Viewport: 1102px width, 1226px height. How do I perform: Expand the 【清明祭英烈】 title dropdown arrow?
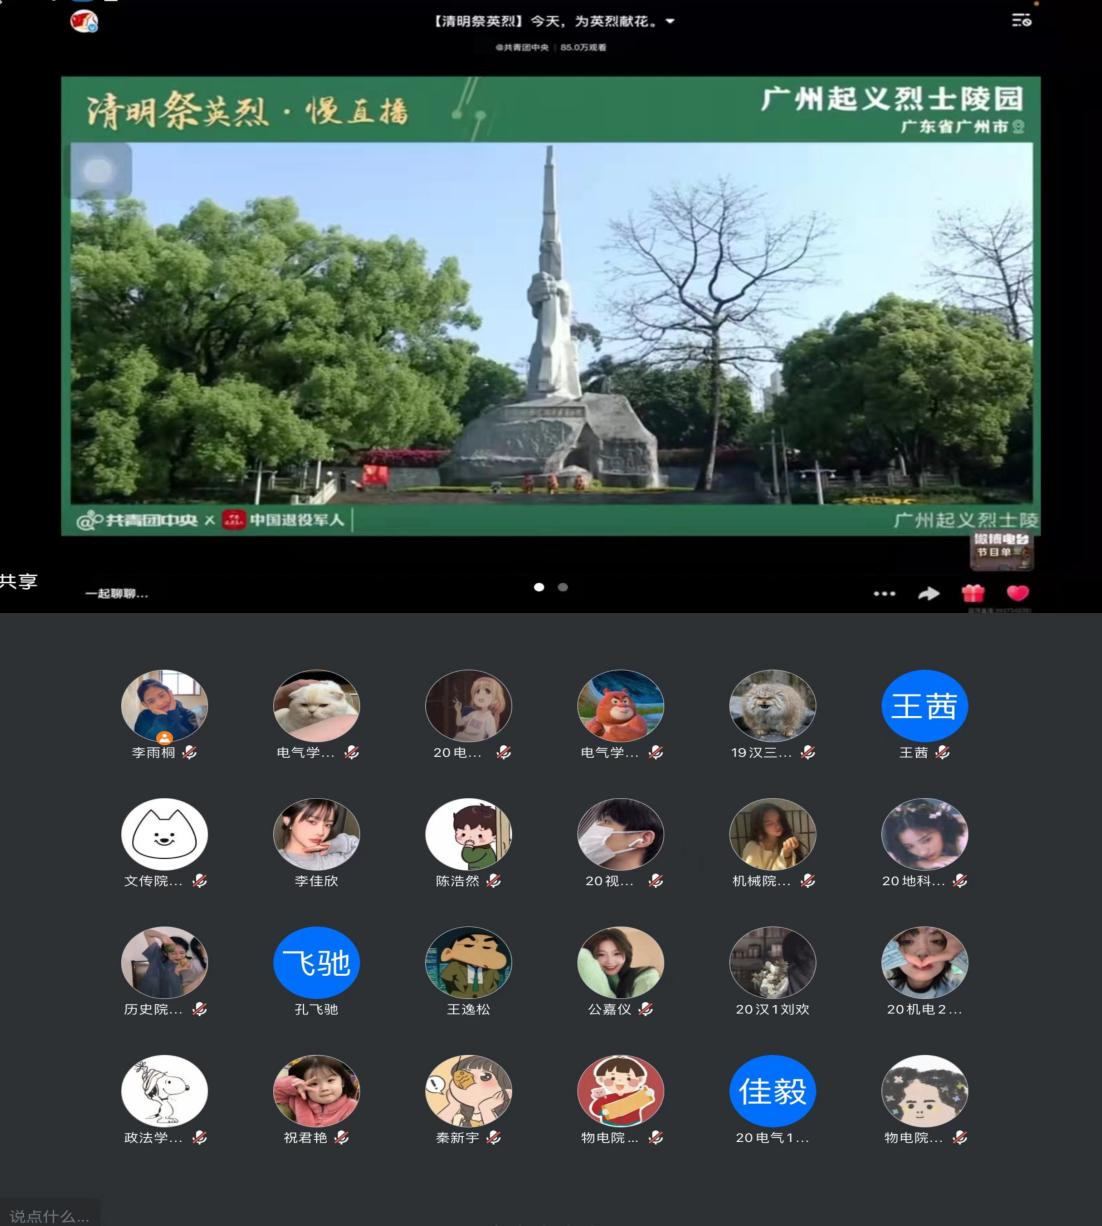[670, 21]
